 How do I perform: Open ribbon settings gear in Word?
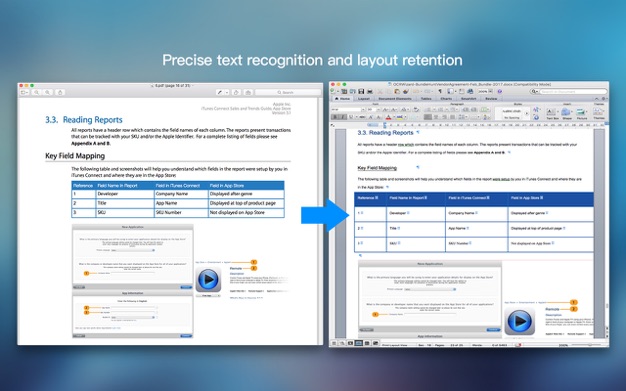coord(604,99)
